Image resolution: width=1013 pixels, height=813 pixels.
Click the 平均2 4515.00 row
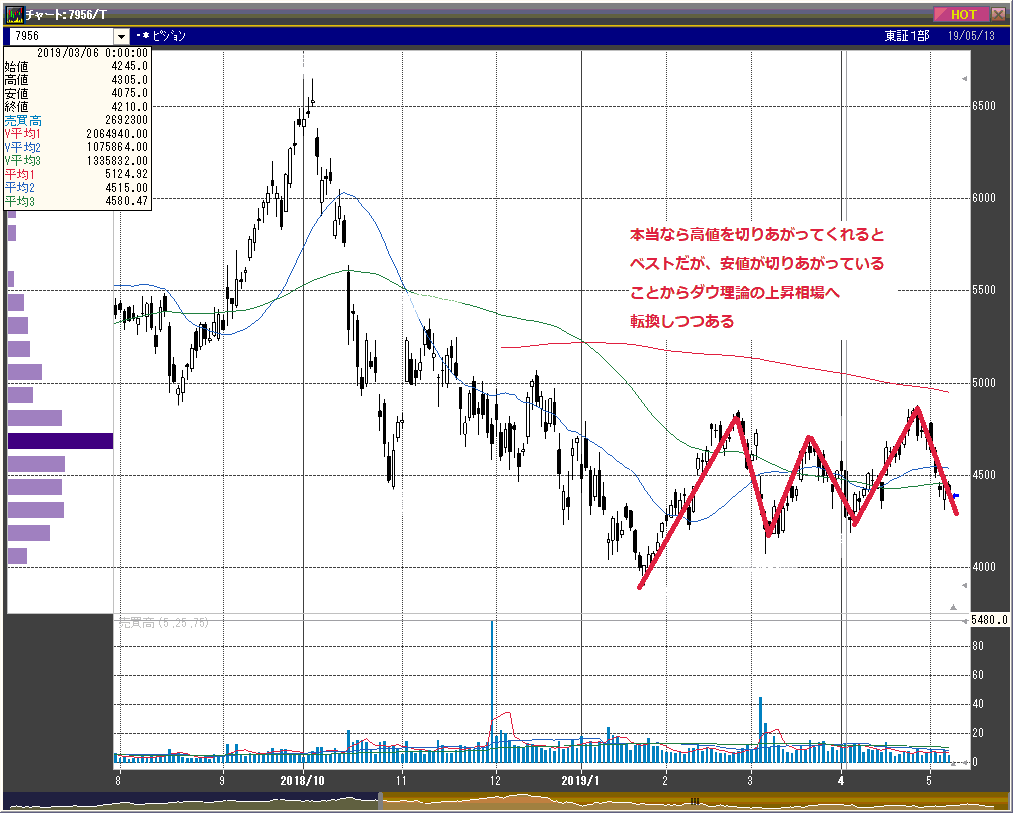(x=76, y=188)
